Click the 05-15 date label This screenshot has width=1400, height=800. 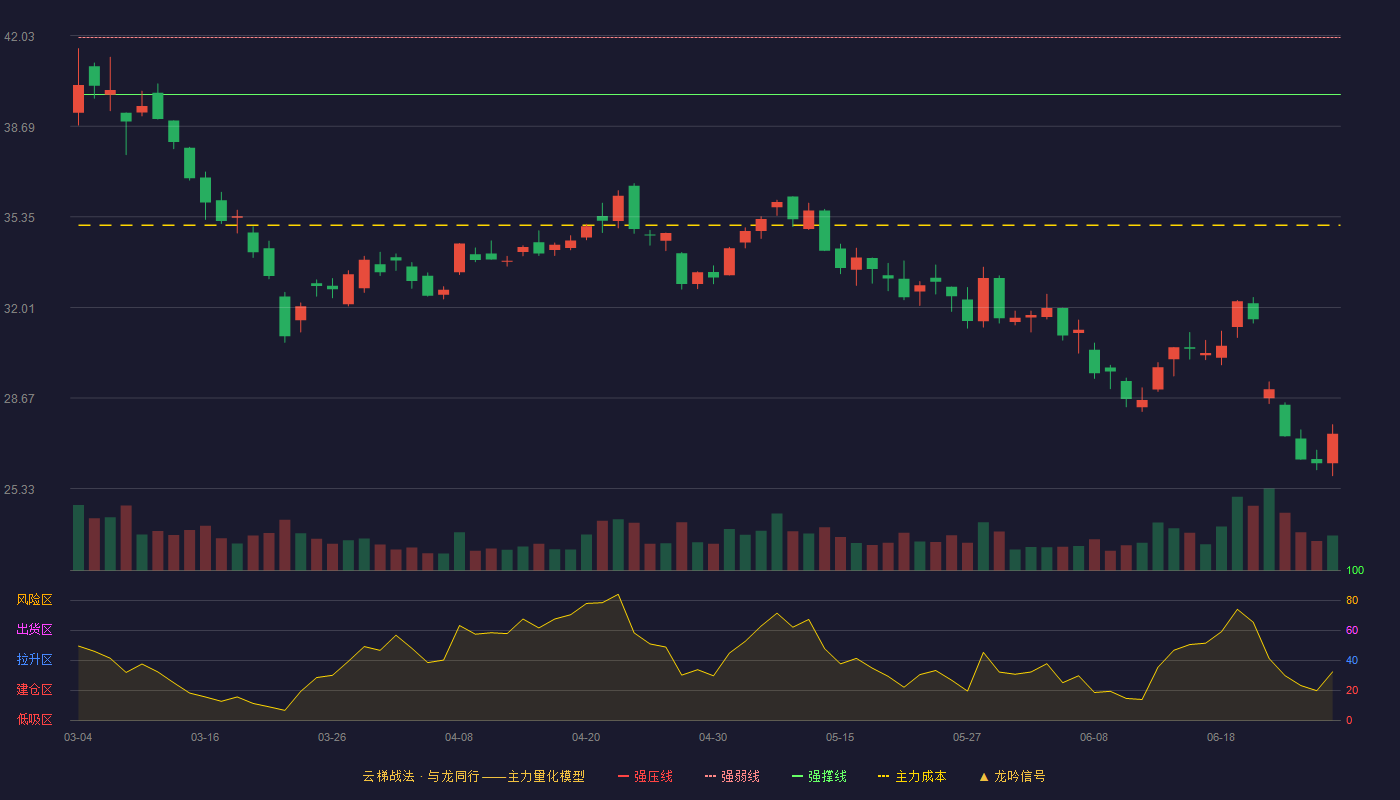click(840, 737)
